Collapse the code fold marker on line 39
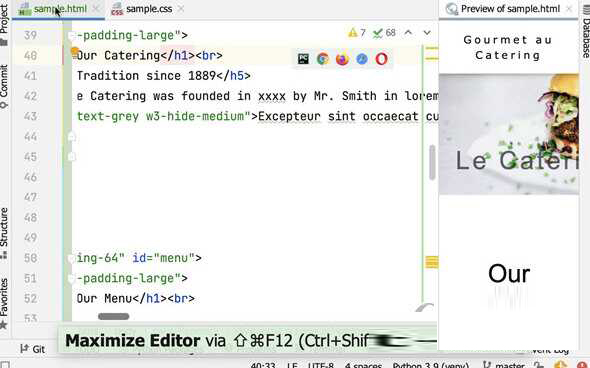 click(x=71, y=35)
